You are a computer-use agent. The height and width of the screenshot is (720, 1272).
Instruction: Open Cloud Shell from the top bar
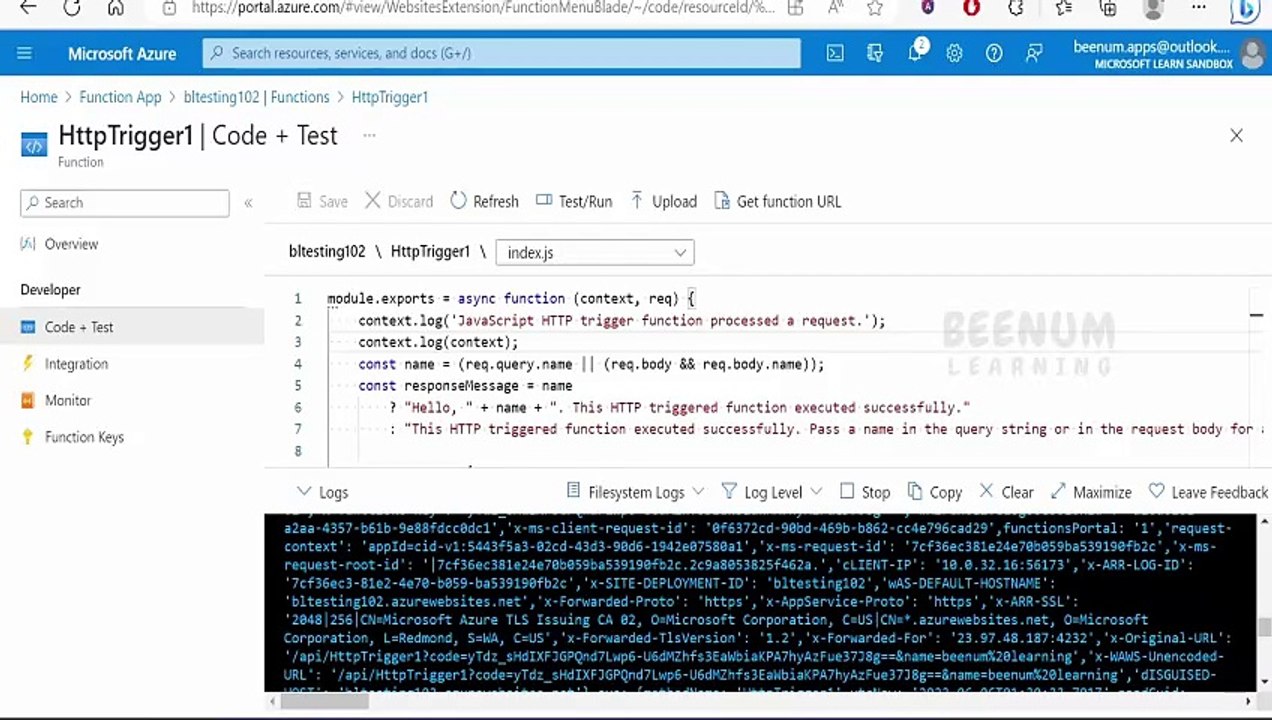[x=835, y=53]
